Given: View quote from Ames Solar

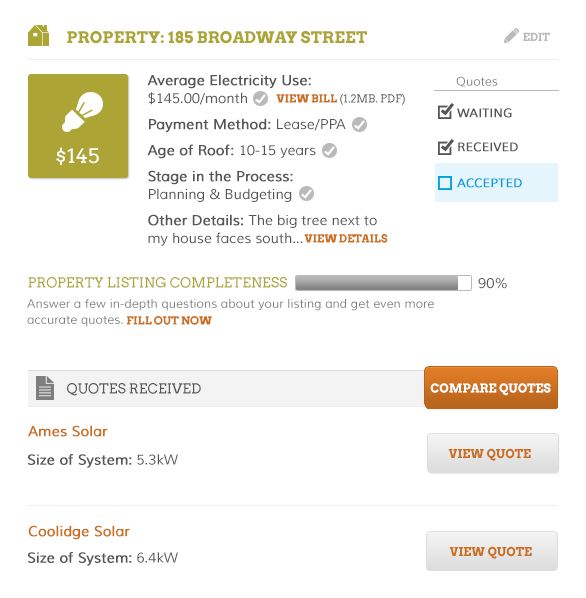Looking at the screenshot, I should [x=493, y=453].
